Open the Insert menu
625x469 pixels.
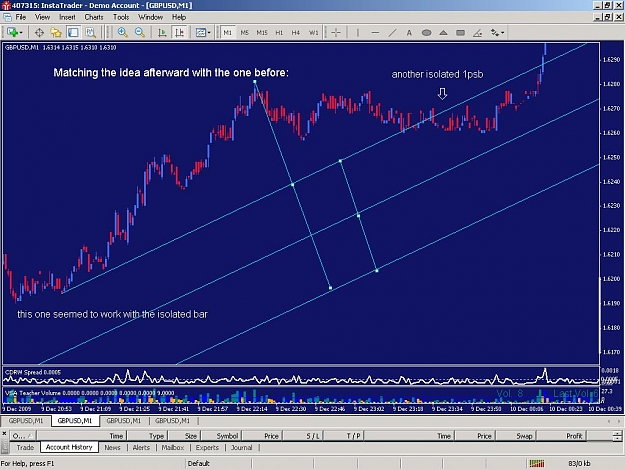(67, 17)
